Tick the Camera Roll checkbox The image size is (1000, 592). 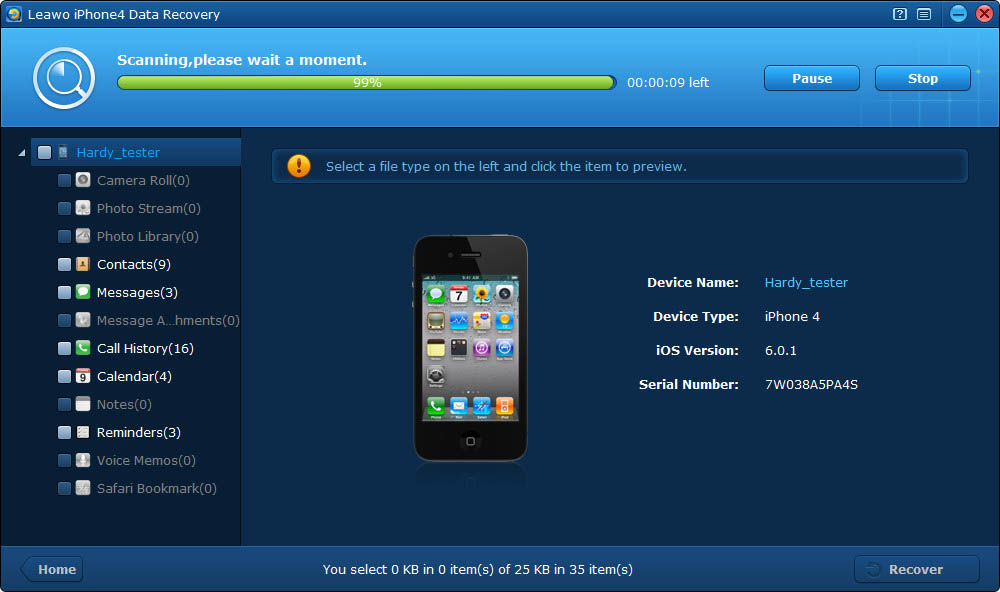(64, 181)
